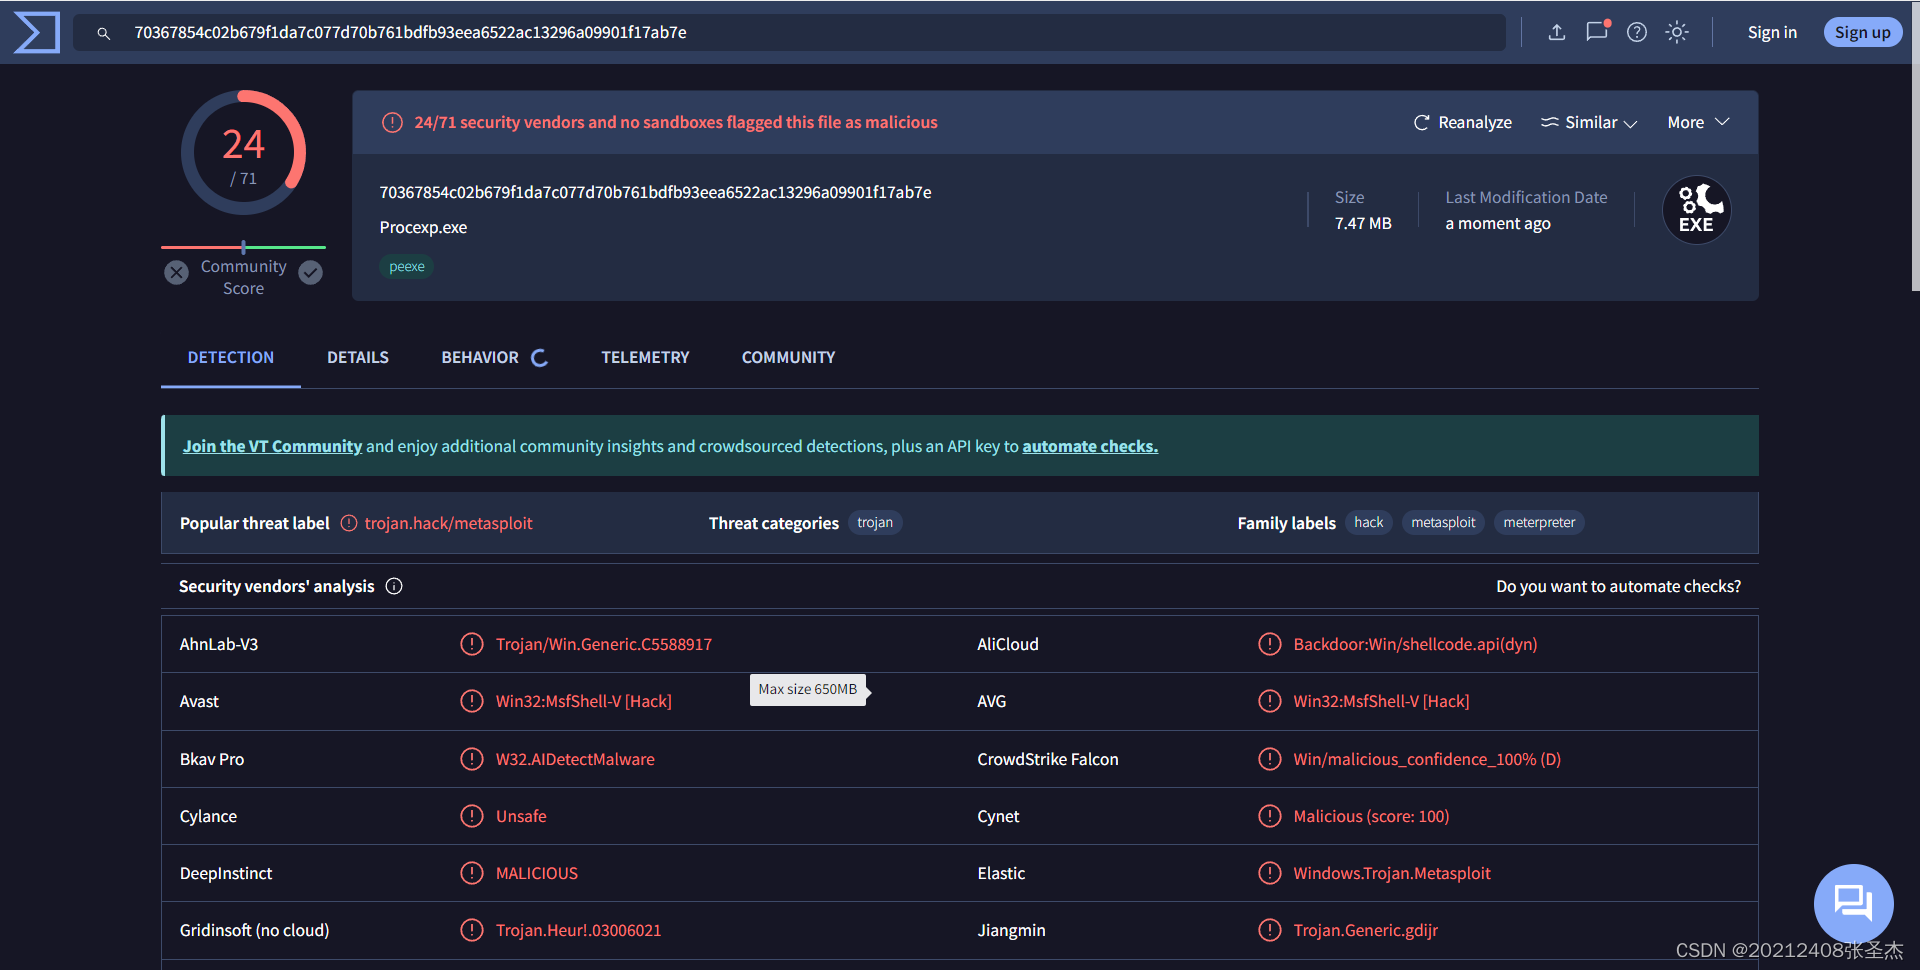The width and height of the screenshot is (1920, 970).
Task: Click the Windows.Trojan.Metasploit detection
Action: click(x=1392, y=873)
